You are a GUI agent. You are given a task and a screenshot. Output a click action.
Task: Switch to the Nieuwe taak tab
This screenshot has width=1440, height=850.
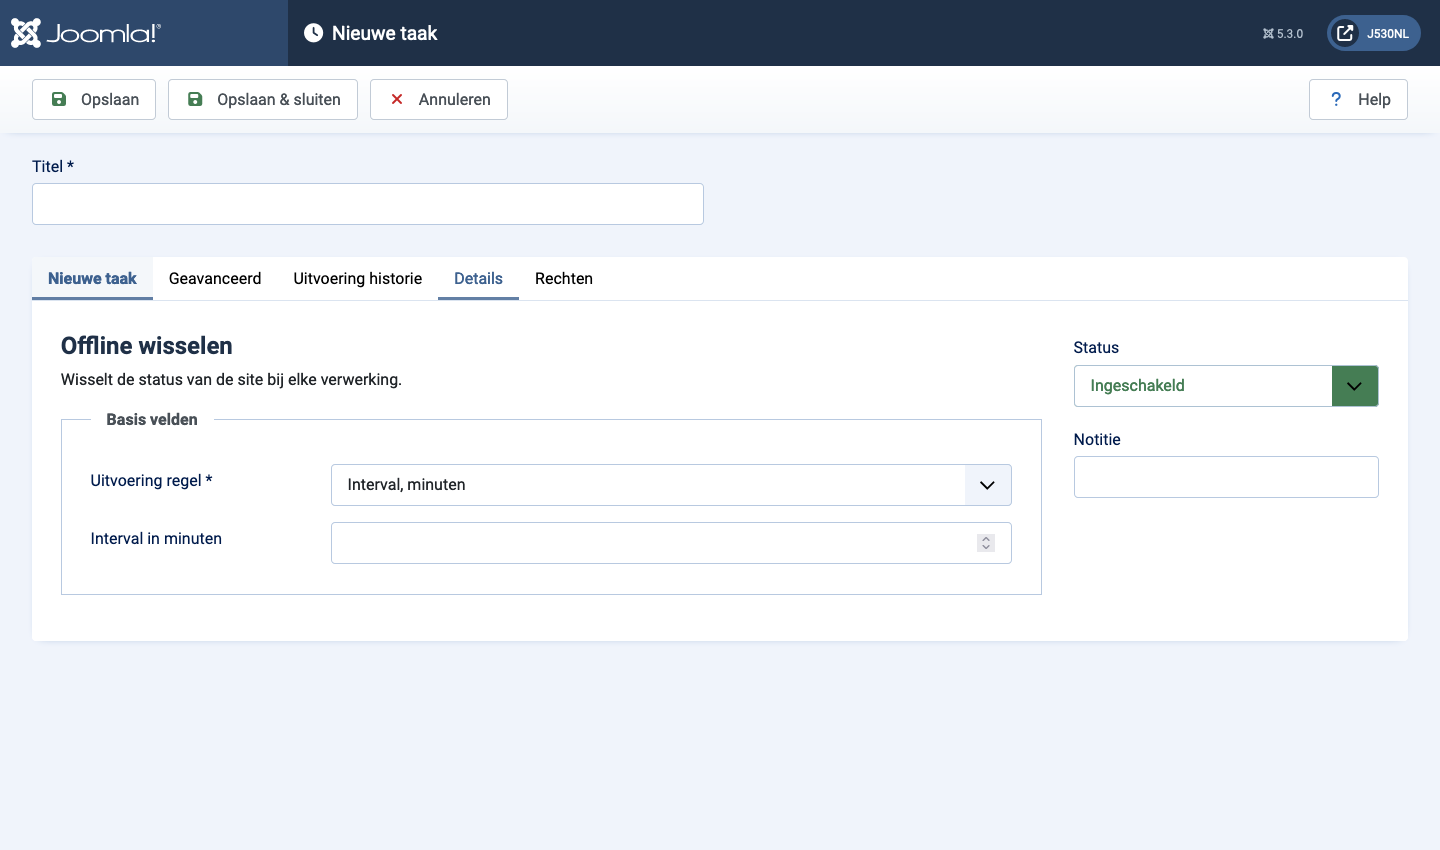(92, 279)
